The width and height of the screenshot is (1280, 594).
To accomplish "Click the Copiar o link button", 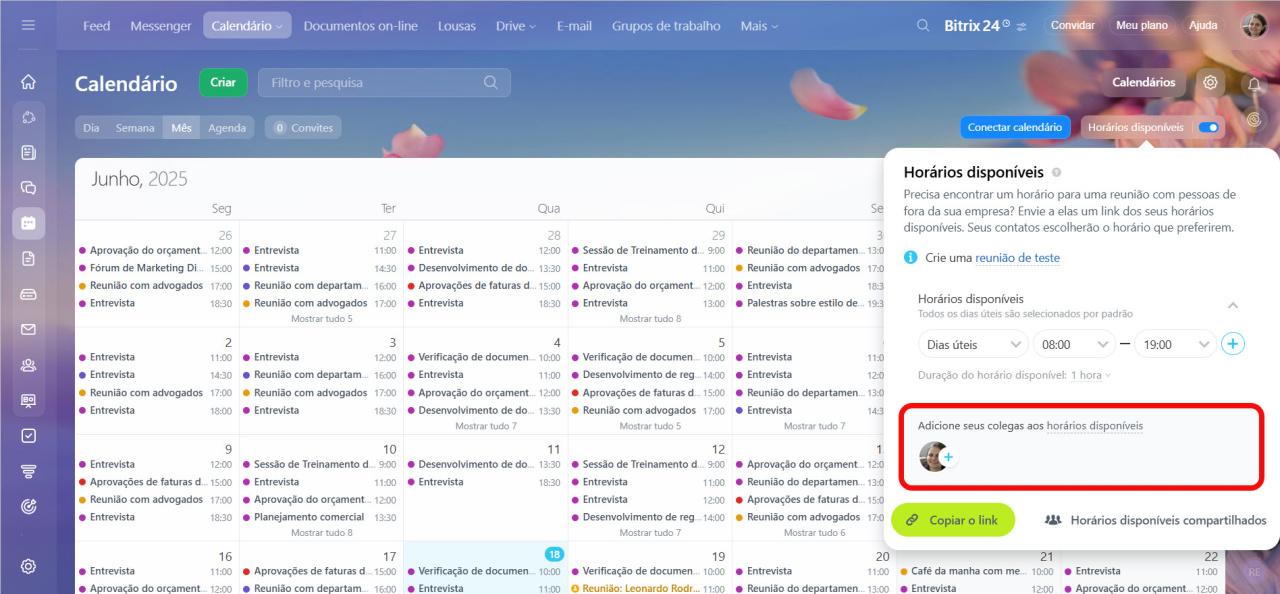I will click(x=953, y=520).
